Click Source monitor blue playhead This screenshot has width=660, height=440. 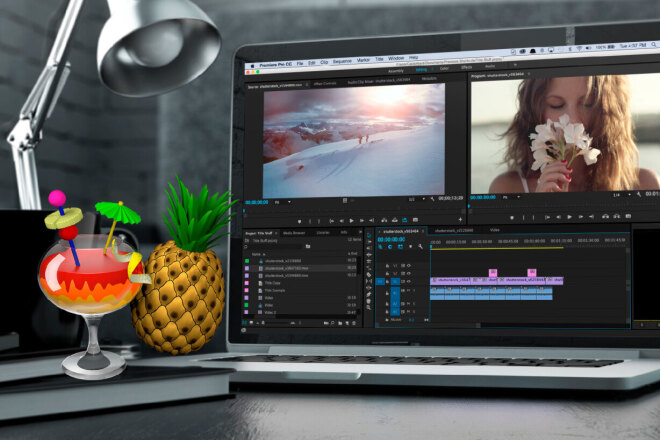tap(244, 210)
